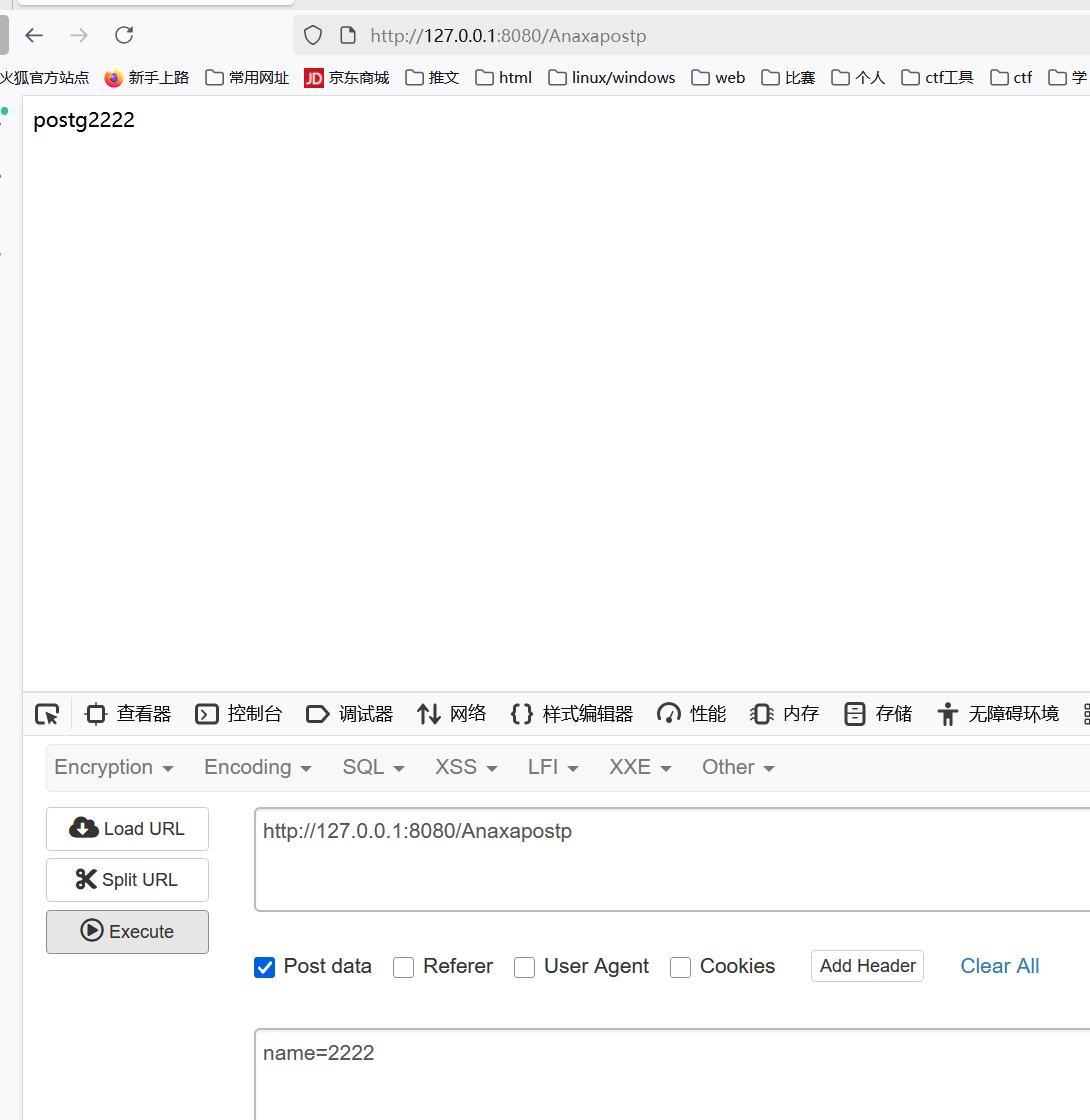The image size is (1090, 1120).
Task: Switch to the 调试器 debugger tab
Action: [349, 714]
